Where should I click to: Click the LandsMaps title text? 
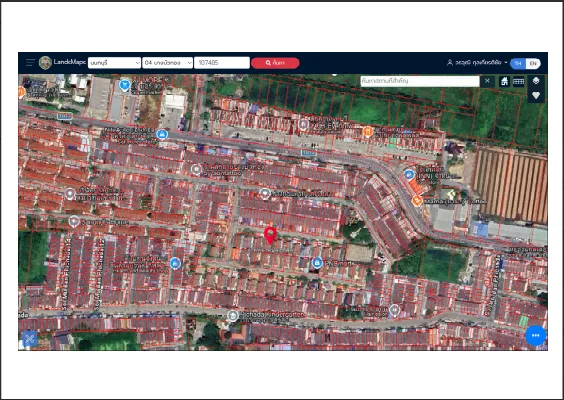(69, 62)
